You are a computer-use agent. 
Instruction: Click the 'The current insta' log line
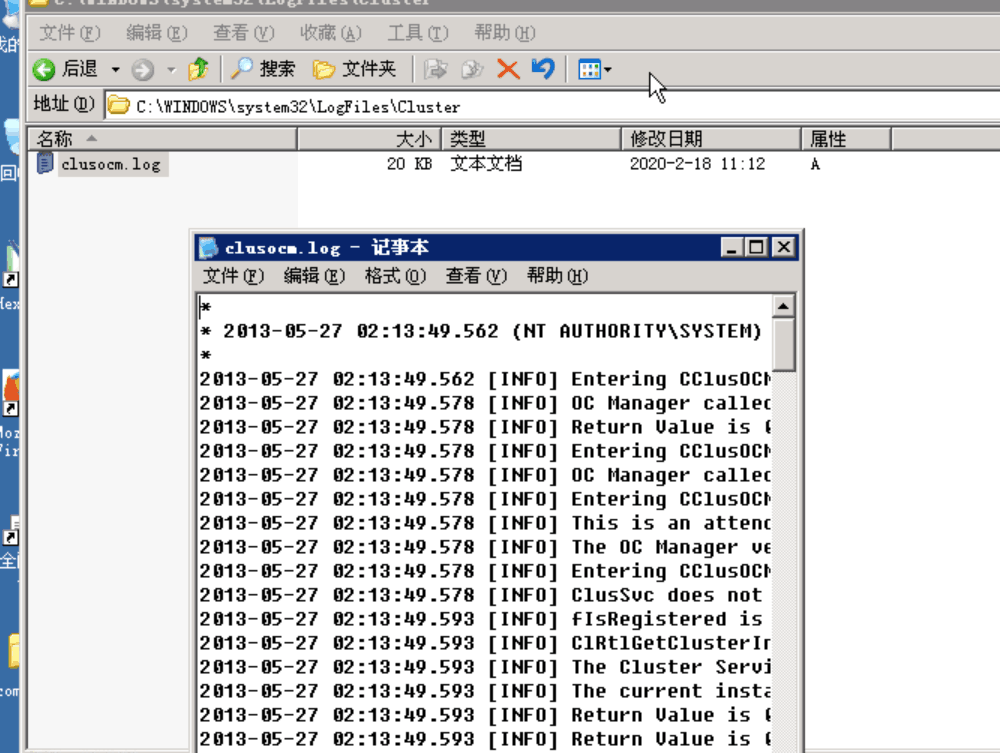(485, 691)
